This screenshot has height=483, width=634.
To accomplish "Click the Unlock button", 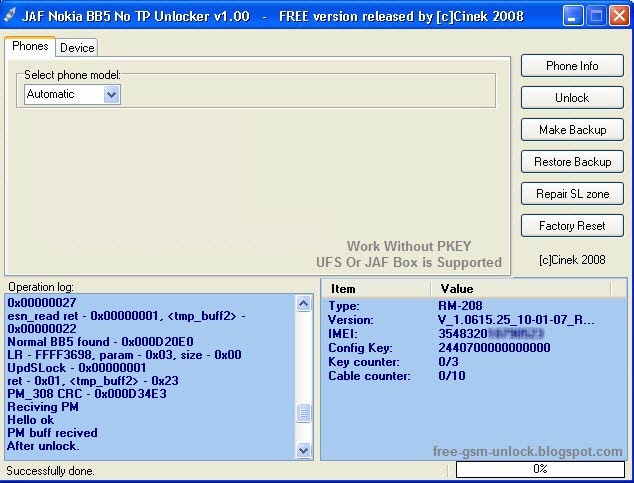I will point(572,98).
